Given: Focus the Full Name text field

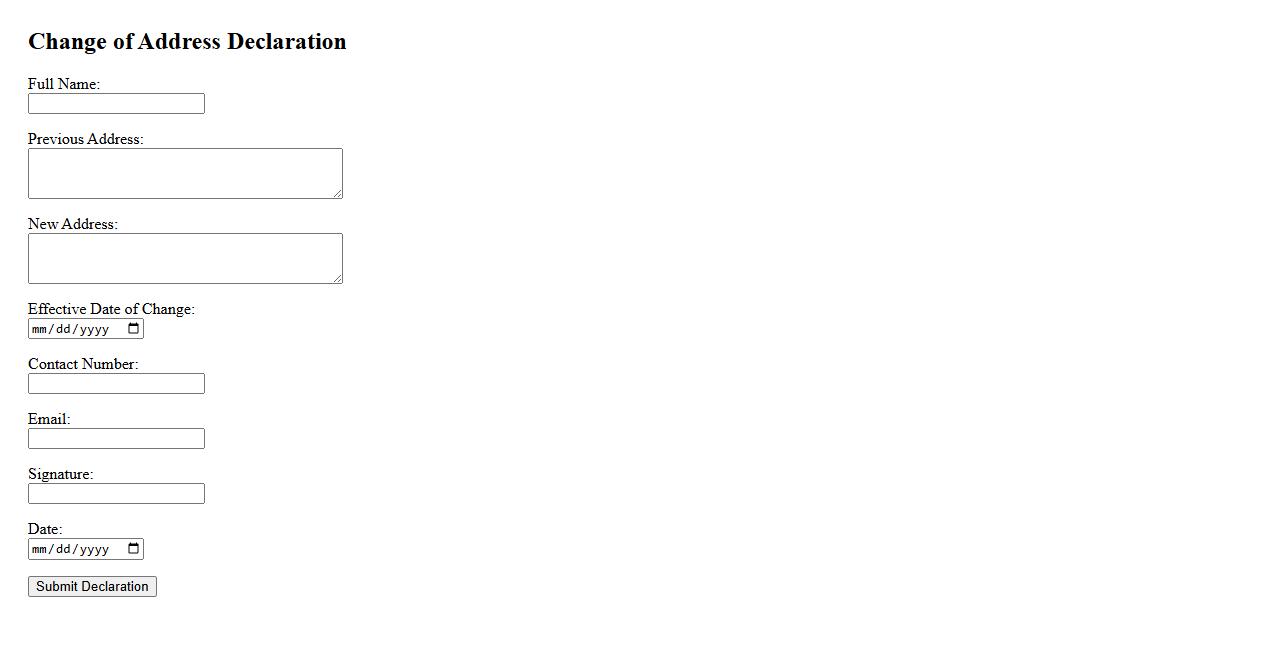Looking at the screenshot, I should click(116, 104).
